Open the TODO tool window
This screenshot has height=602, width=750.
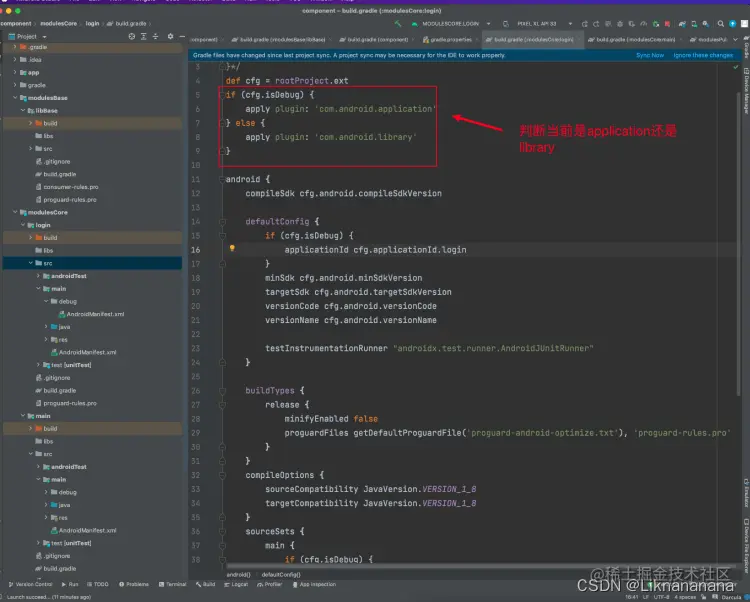98,584
